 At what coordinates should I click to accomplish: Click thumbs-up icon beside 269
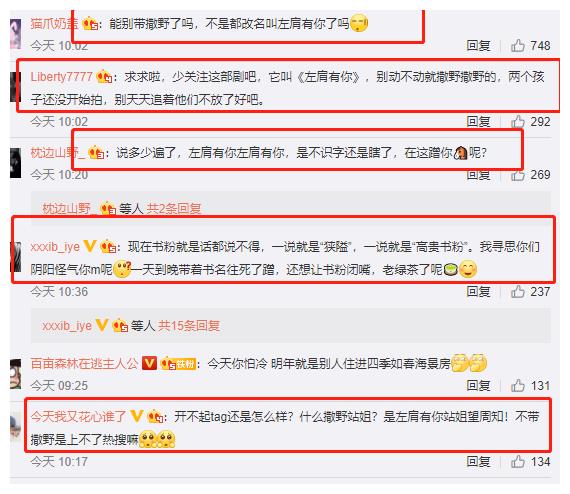[518, 175]
